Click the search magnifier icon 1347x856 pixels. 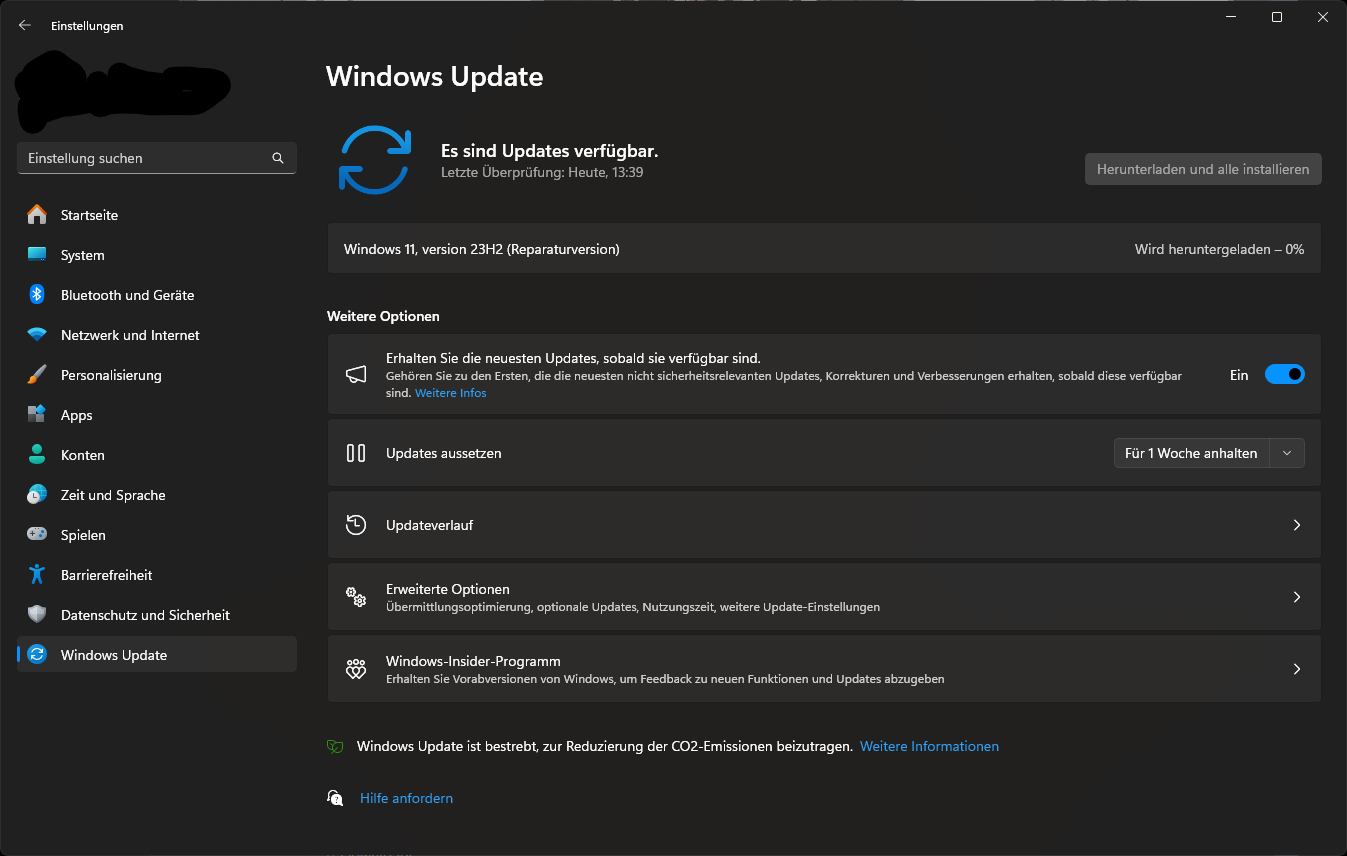pos(278,158)
